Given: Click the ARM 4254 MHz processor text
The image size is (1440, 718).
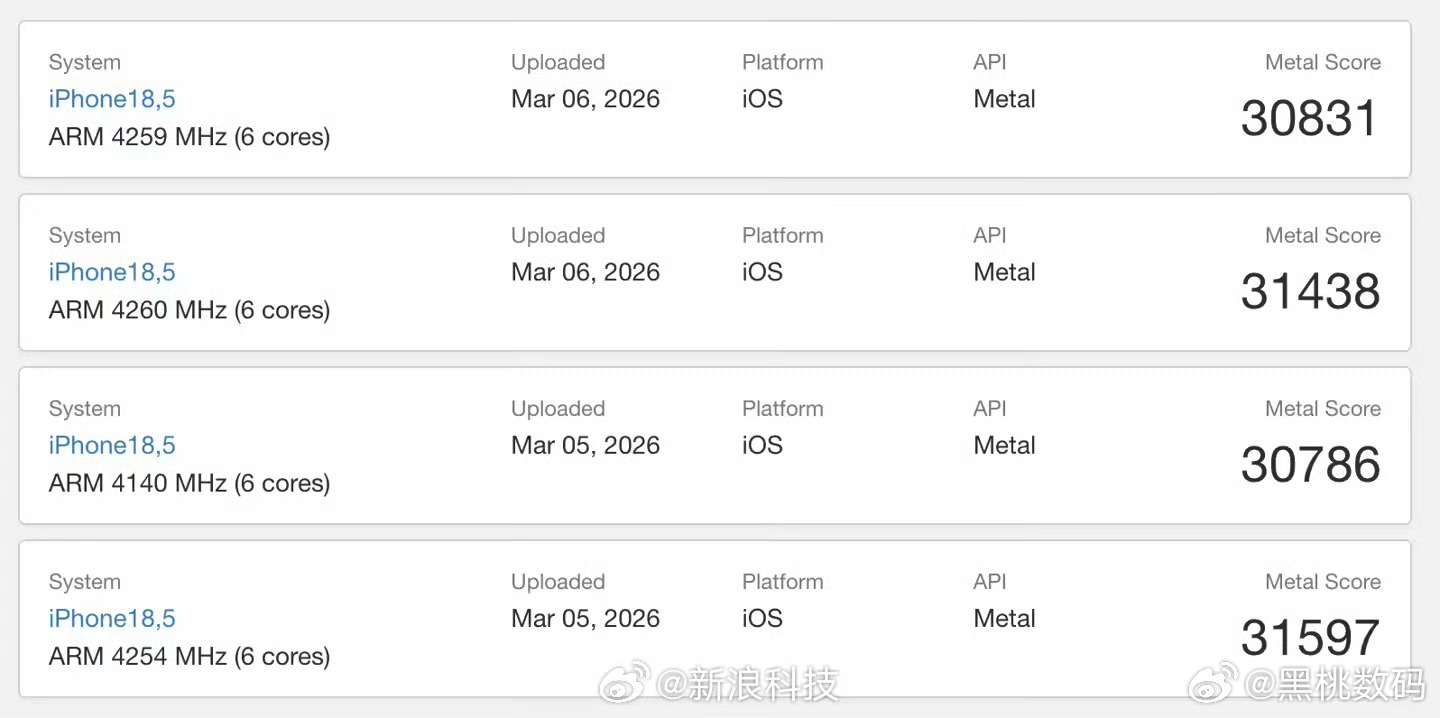Looking at the screenshot, I should (189, 656).
